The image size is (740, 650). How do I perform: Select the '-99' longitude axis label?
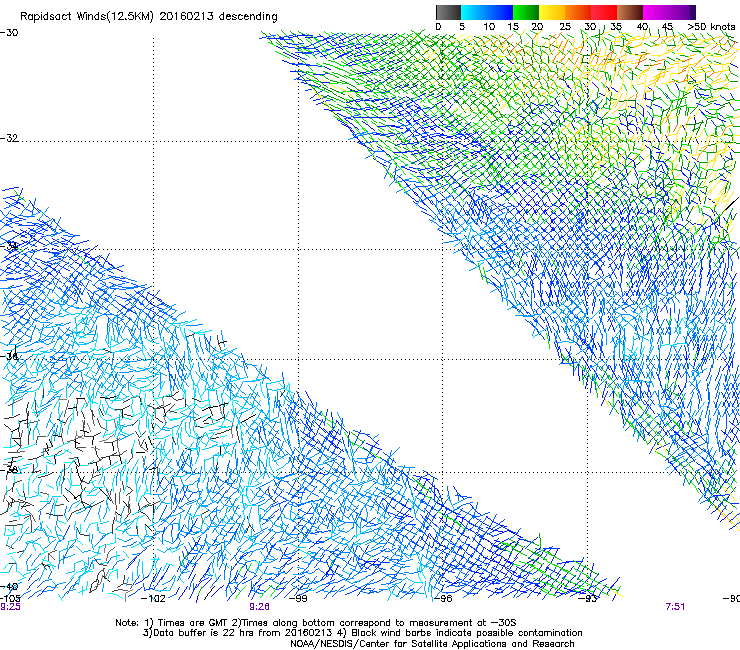click(x=298, y=598)
